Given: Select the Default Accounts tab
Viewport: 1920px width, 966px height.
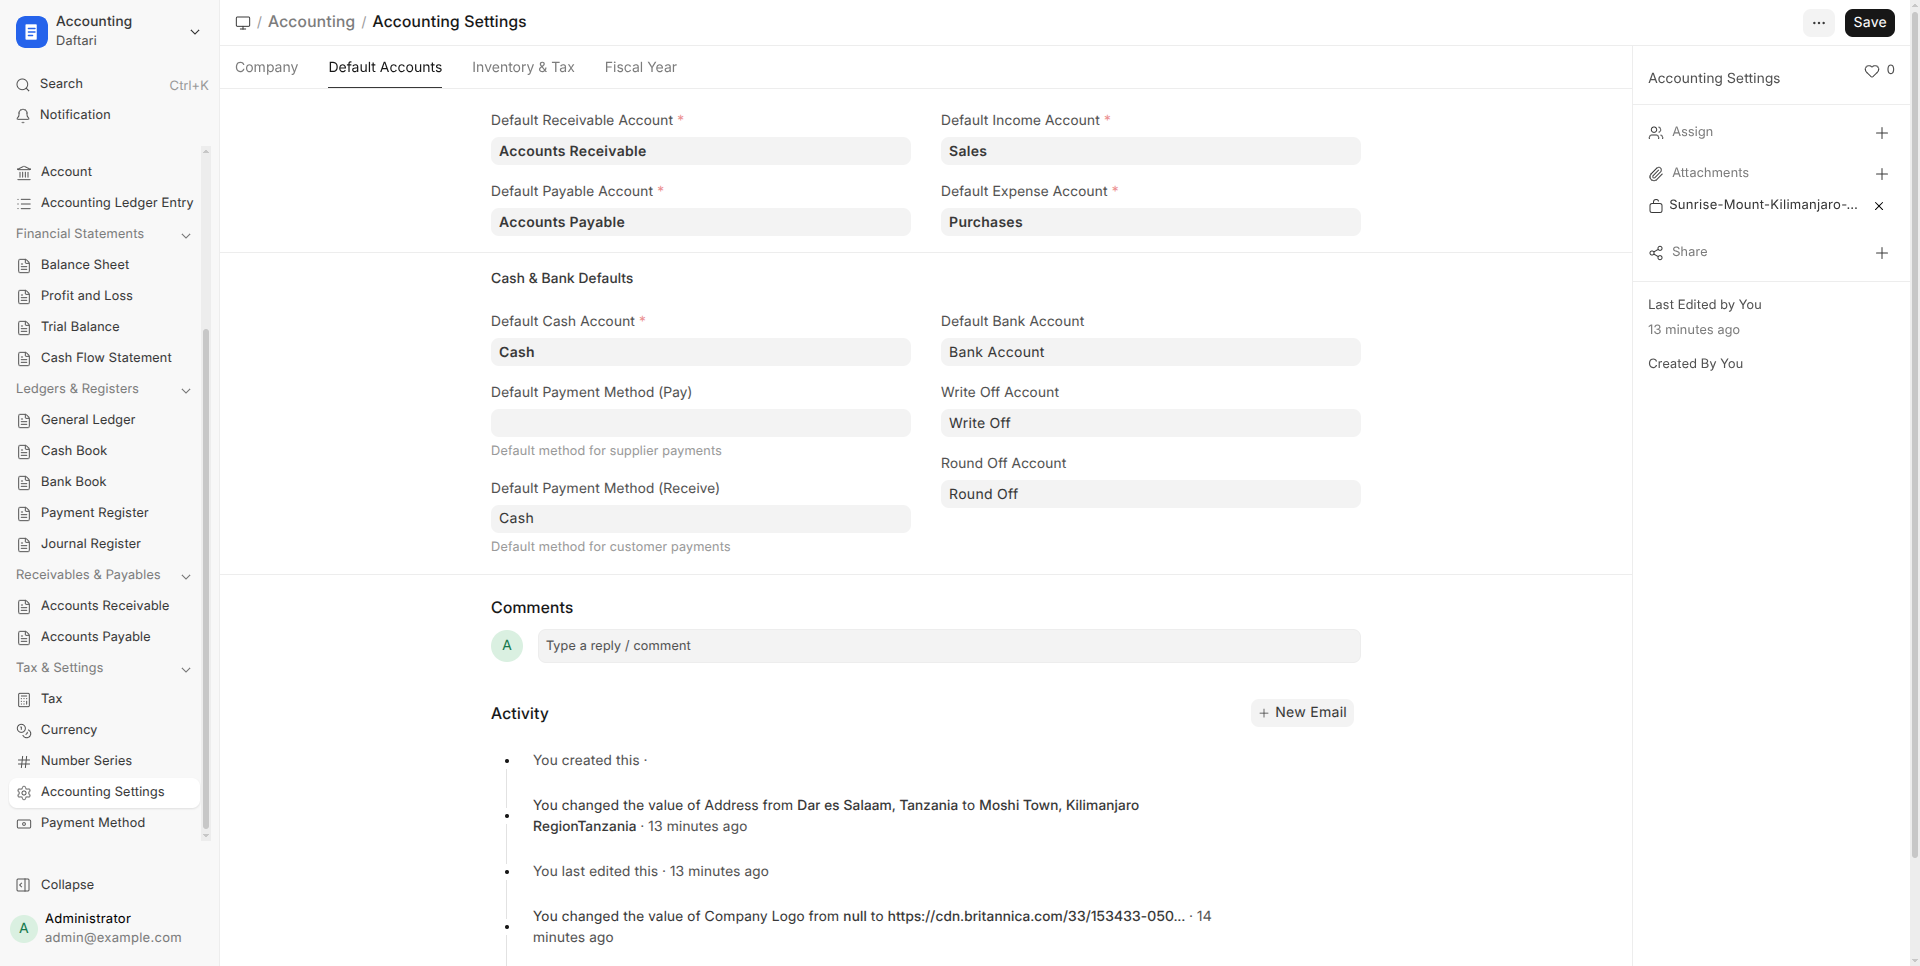Looking at the screenshot, I should (x=385, y=67).
